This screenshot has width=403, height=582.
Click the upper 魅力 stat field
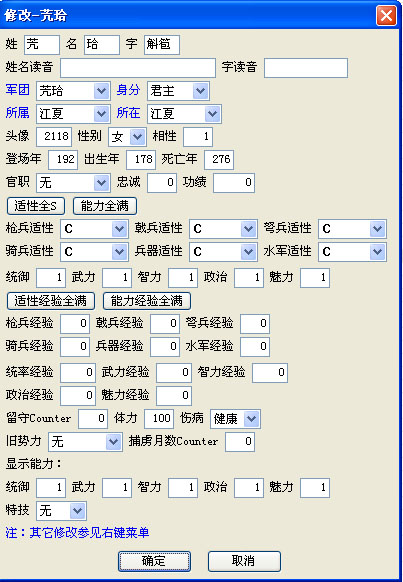[x=315, y=278]
